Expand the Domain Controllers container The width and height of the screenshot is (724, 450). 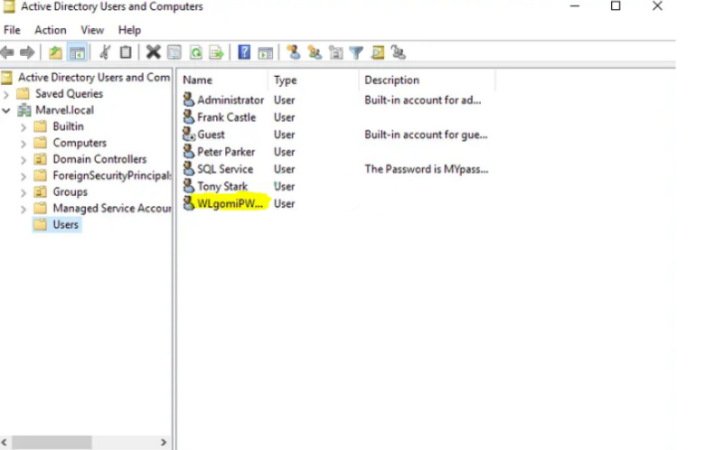point(25,159)
